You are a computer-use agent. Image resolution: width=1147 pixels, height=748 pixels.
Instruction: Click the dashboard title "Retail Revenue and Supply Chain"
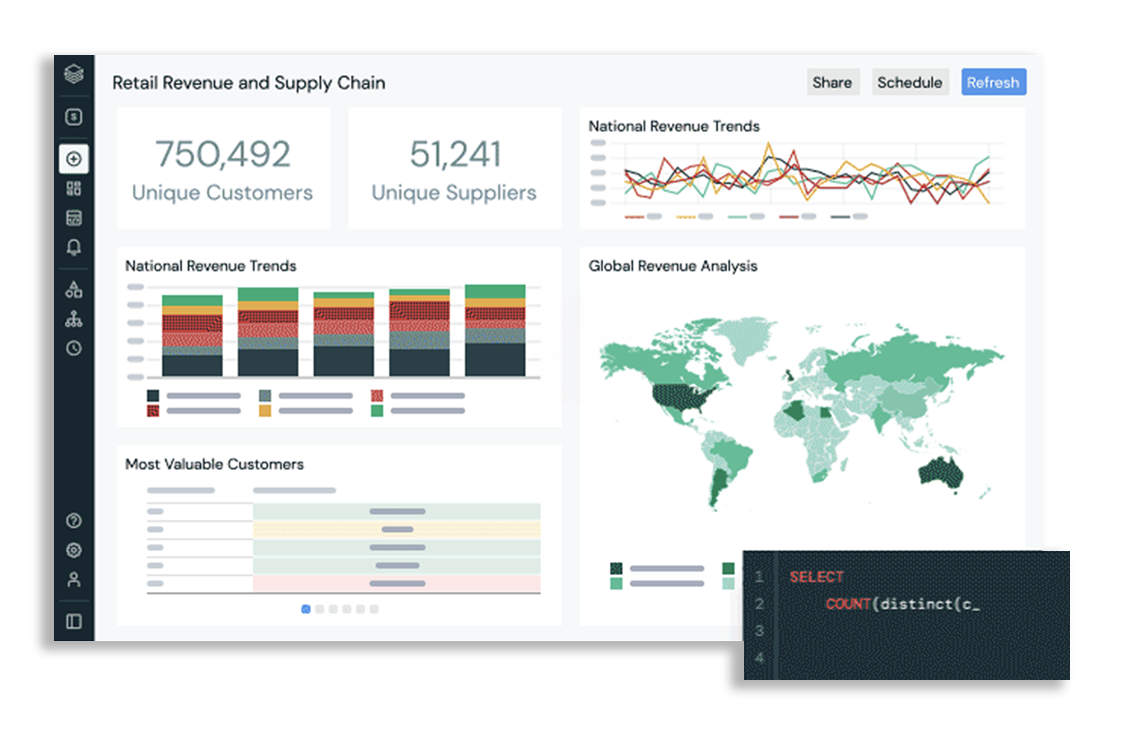(249, 83)
